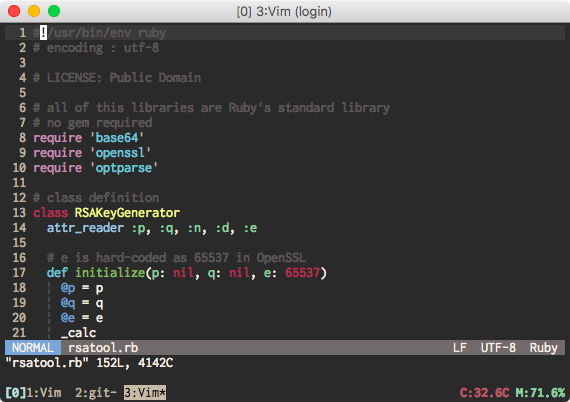Click the attr_reader keyword on line 14
Viewport: 570px width, 402px height.
point(85,228)
